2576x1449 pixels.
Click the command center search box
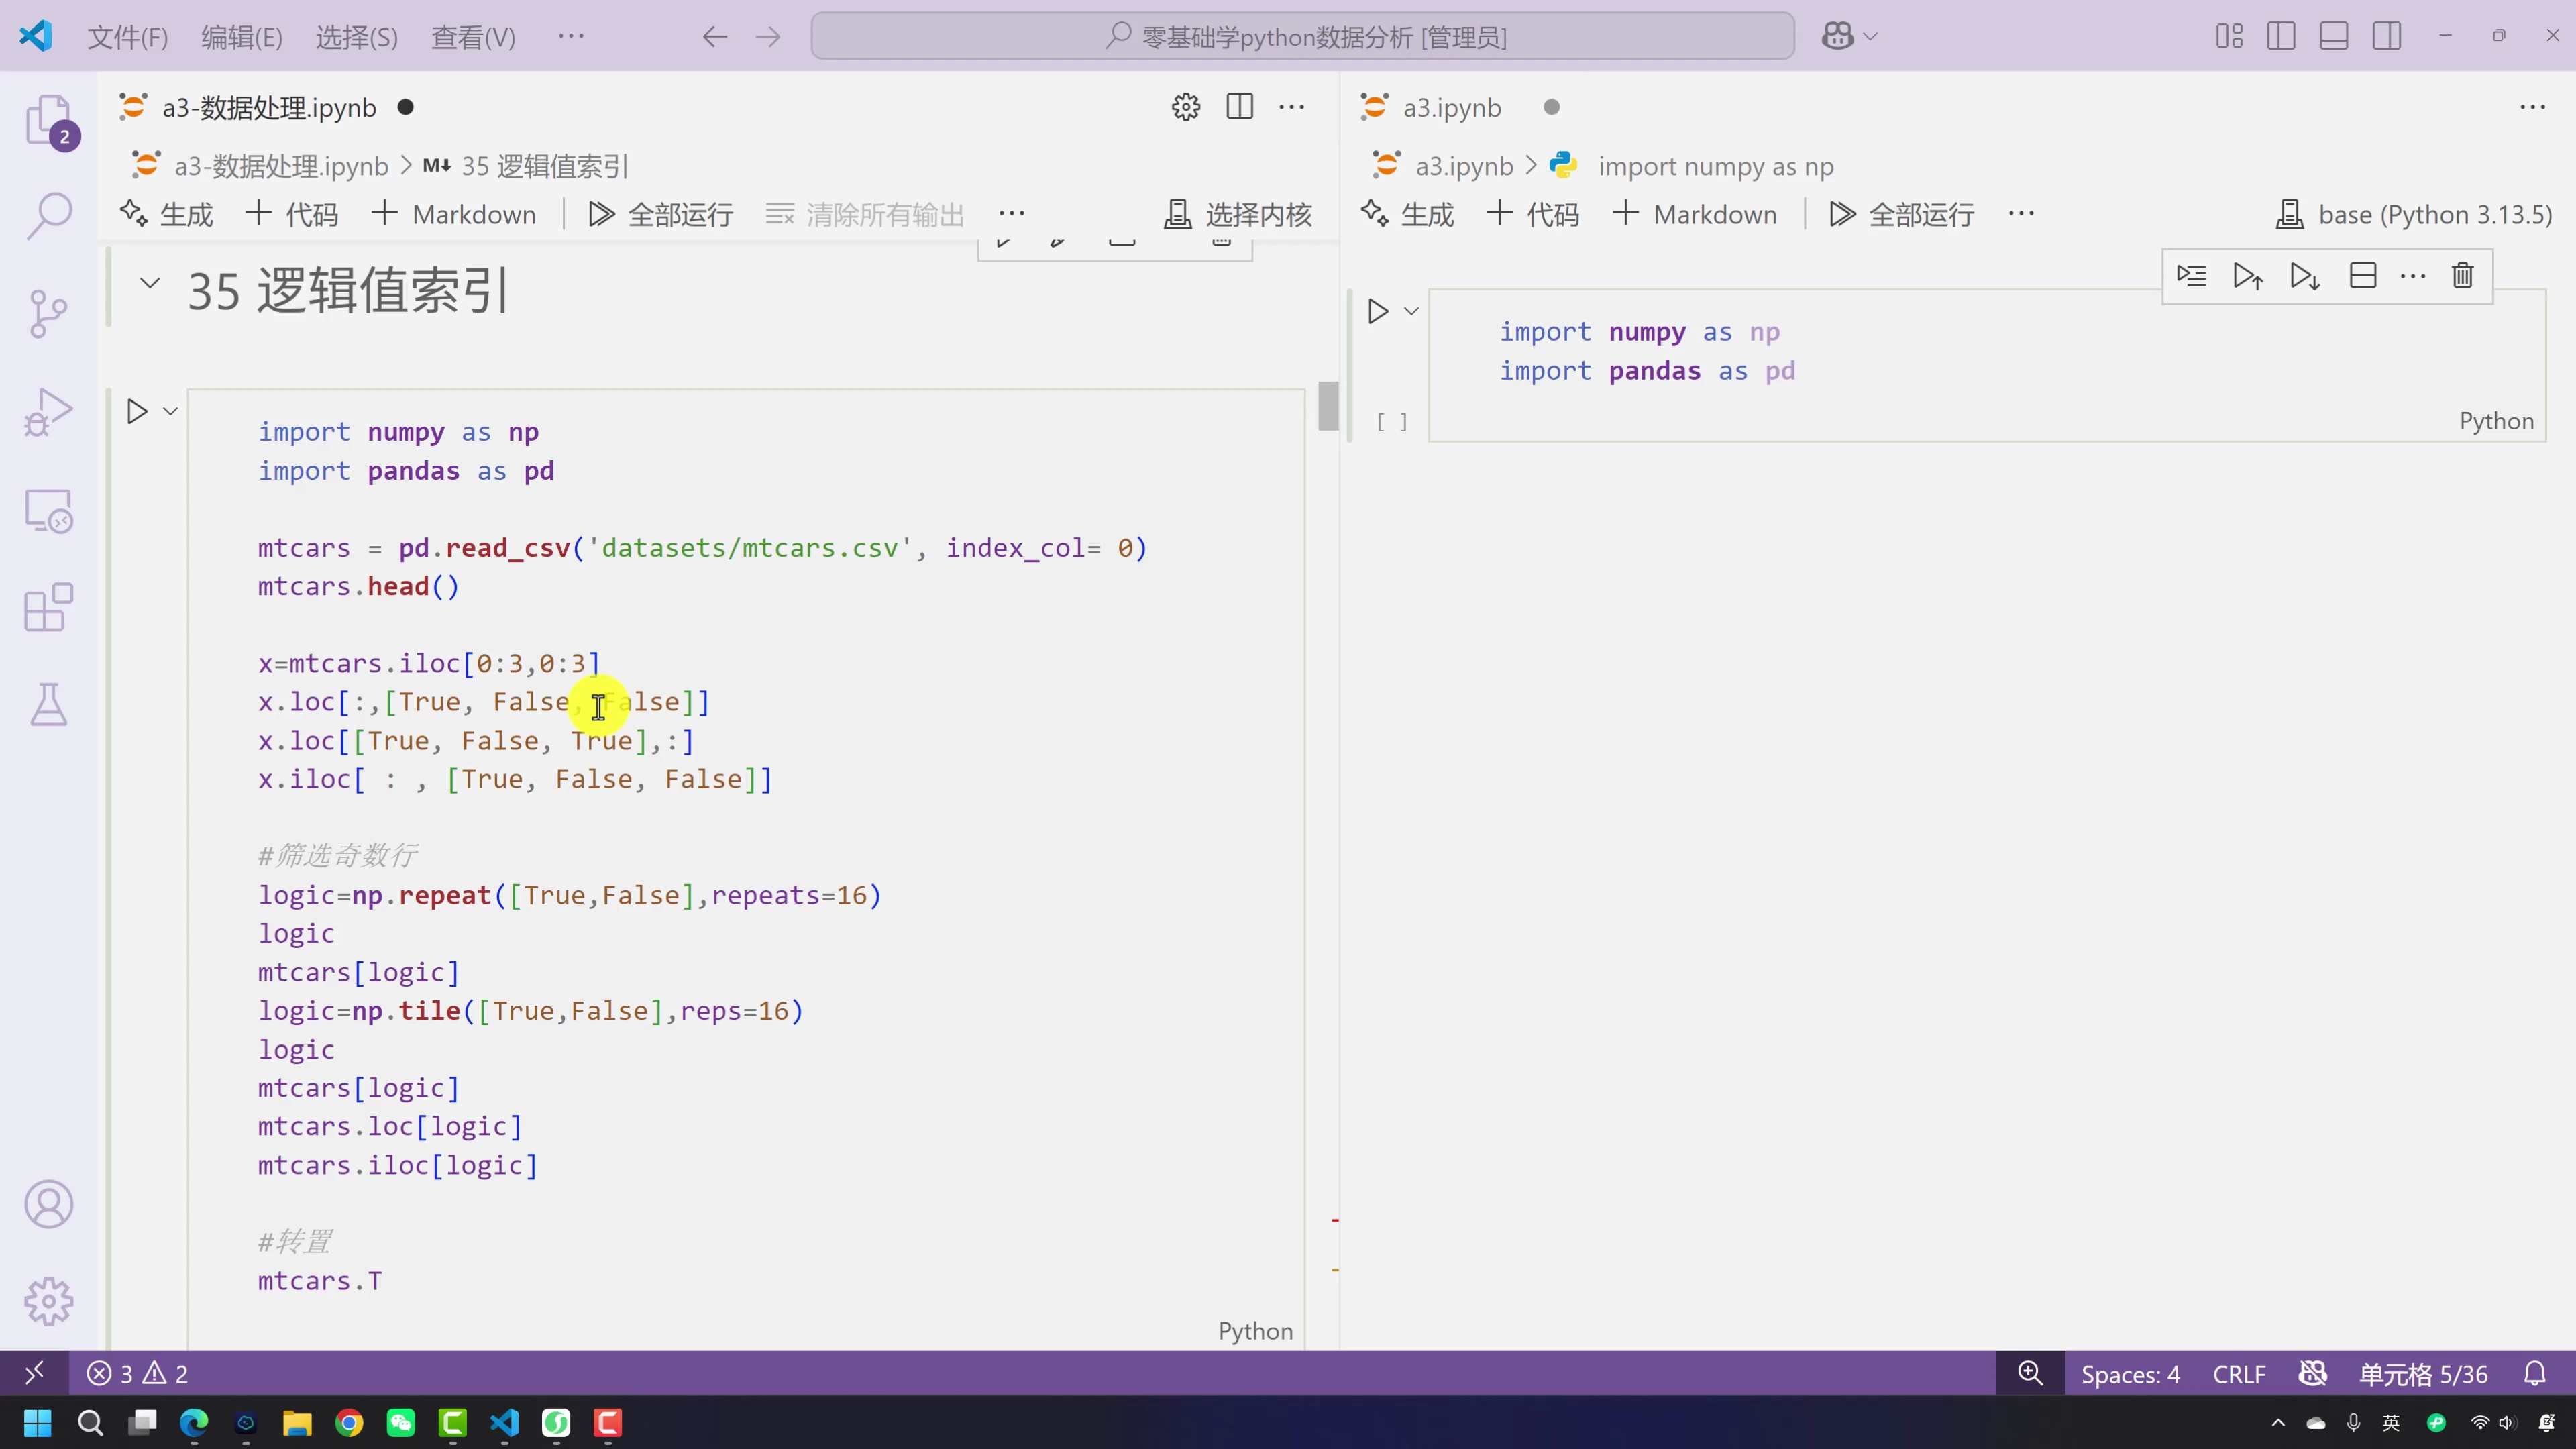point(1303,36)
